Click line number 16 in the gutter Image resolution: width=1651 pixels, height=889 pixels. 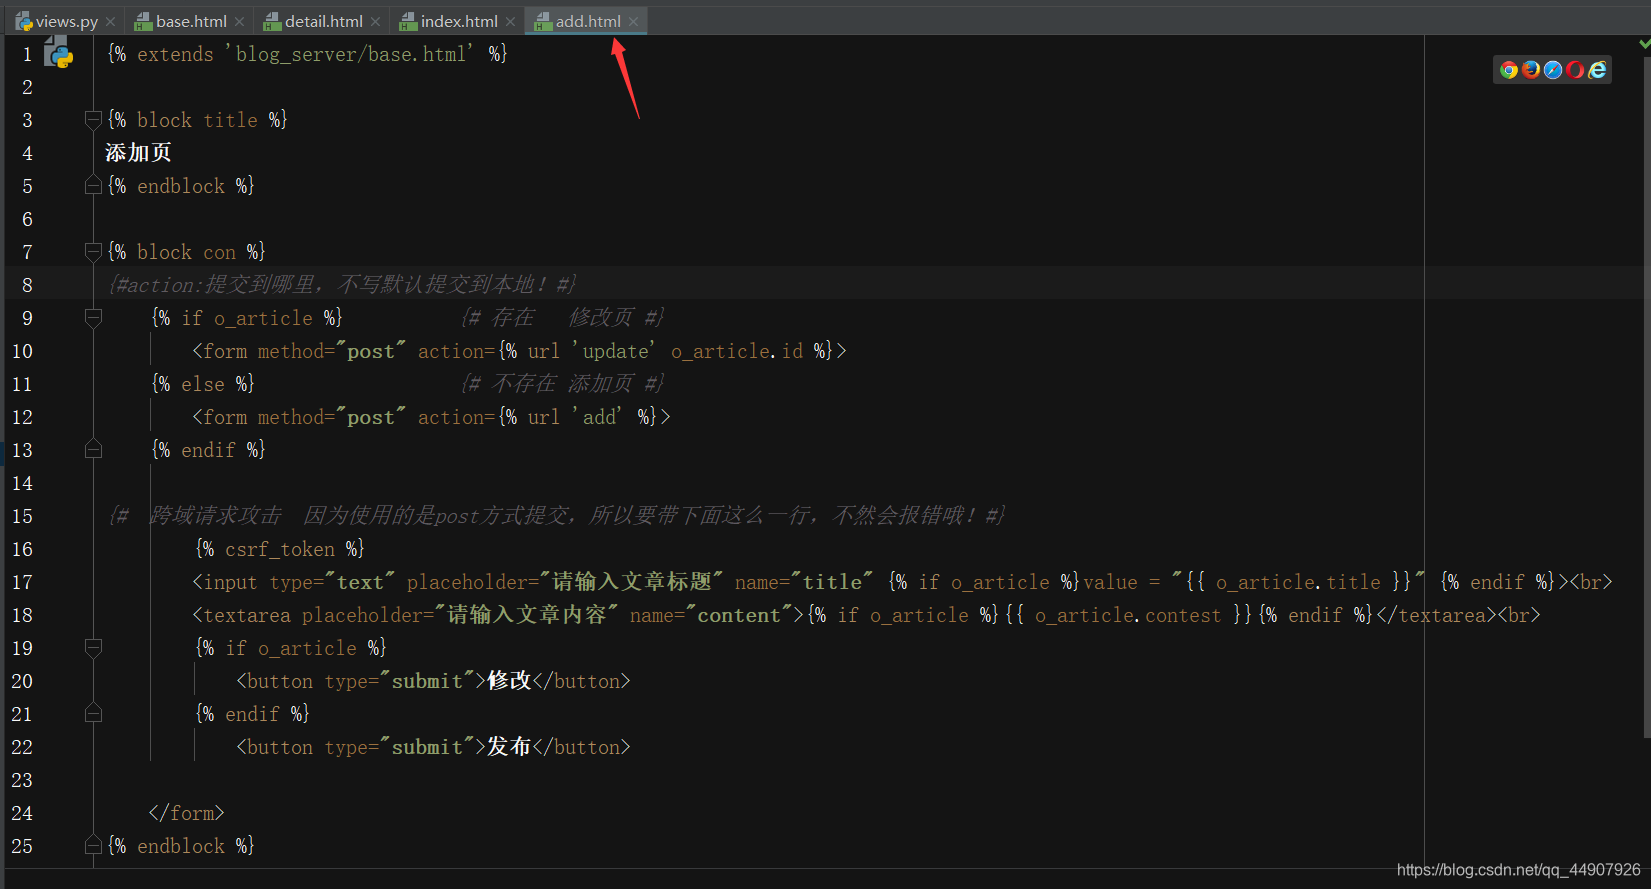[22, 549]
